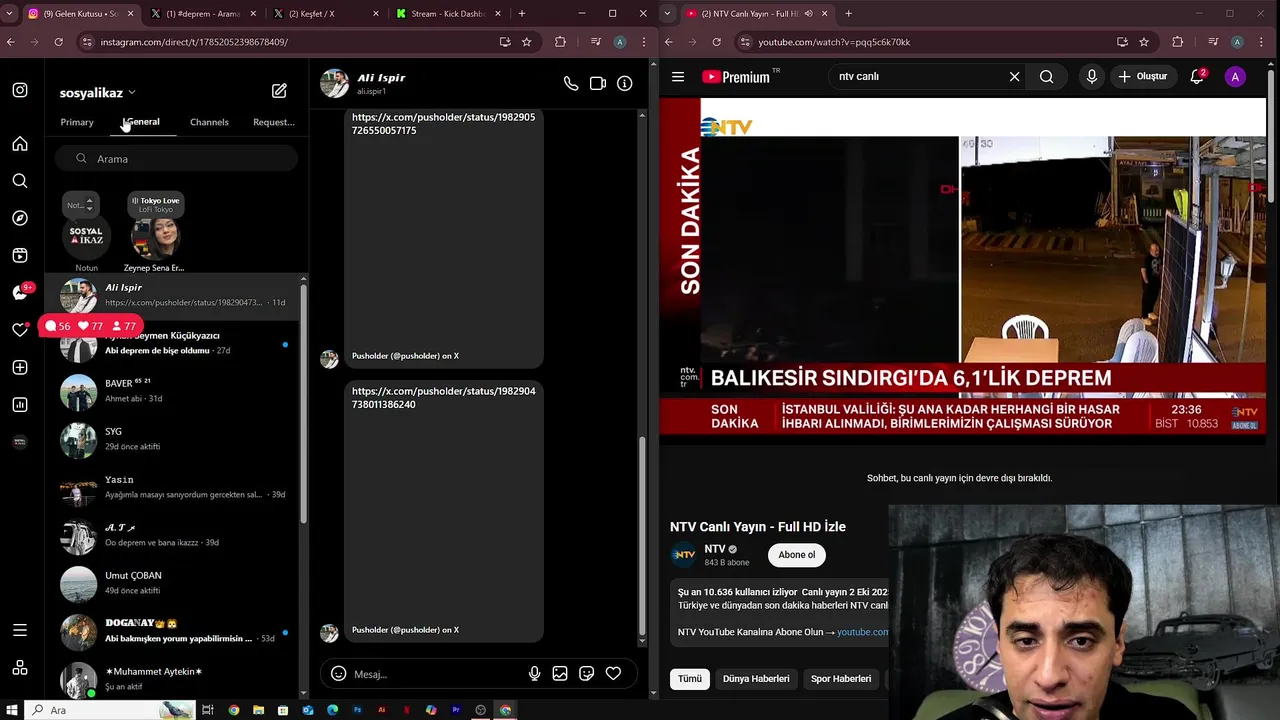Open conversation info icon
The image size is (1280, 720).
coord(625,84)
